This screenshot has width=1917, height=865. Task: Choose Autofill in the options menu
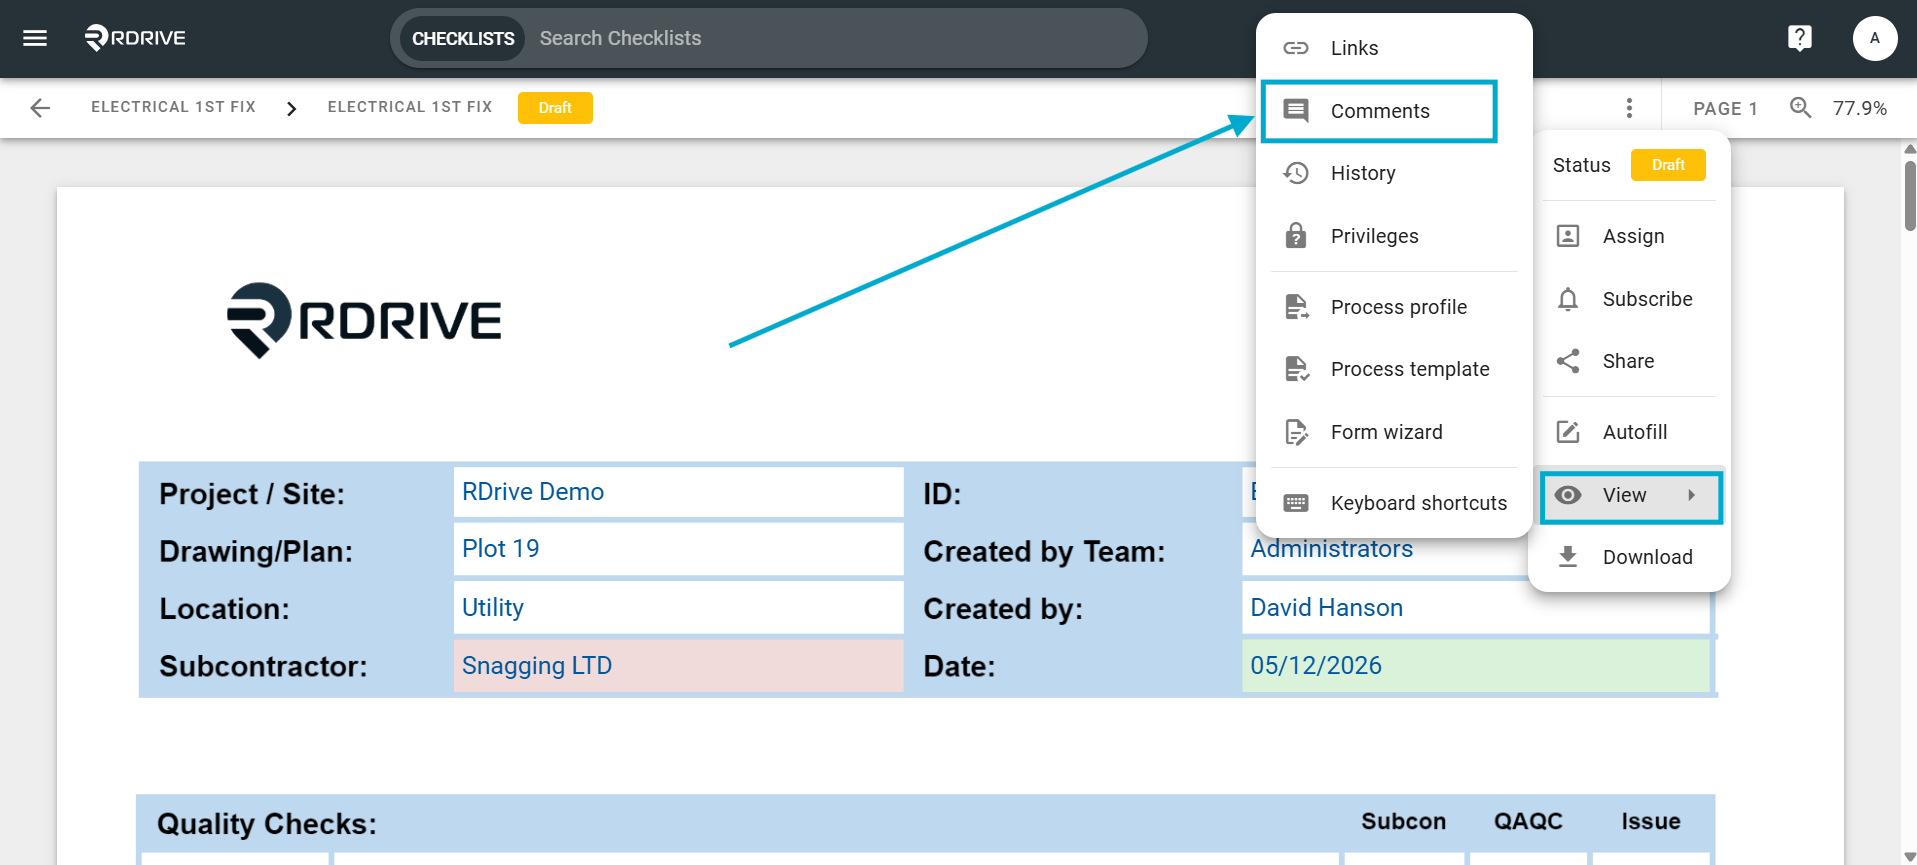(x=1630, y=432)
